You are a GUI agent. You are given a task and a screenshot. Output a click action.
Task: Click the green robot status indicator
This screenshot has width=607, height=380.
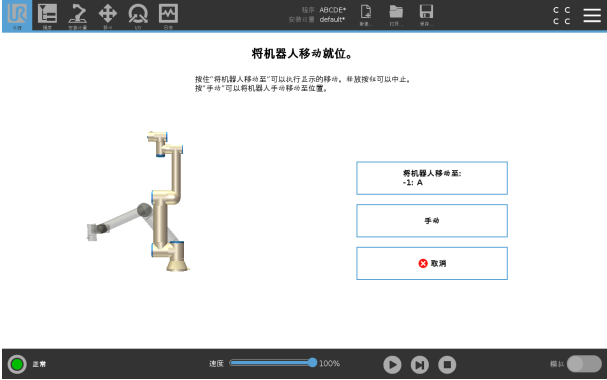click(17, 364)
